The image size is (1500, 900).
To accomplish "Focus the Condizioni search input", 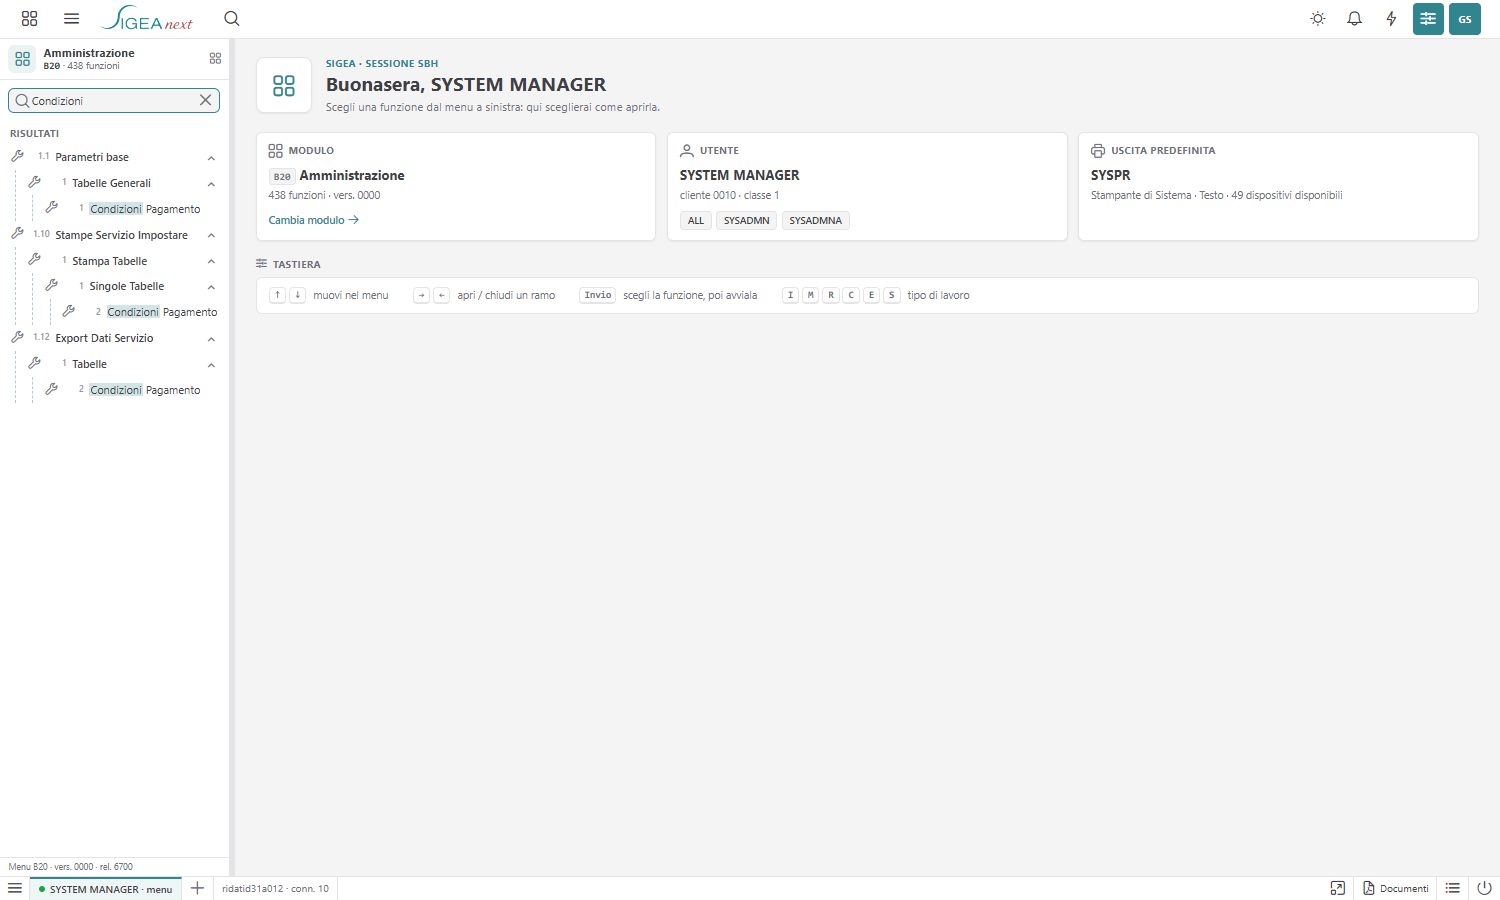I will [x=113, y=100].
